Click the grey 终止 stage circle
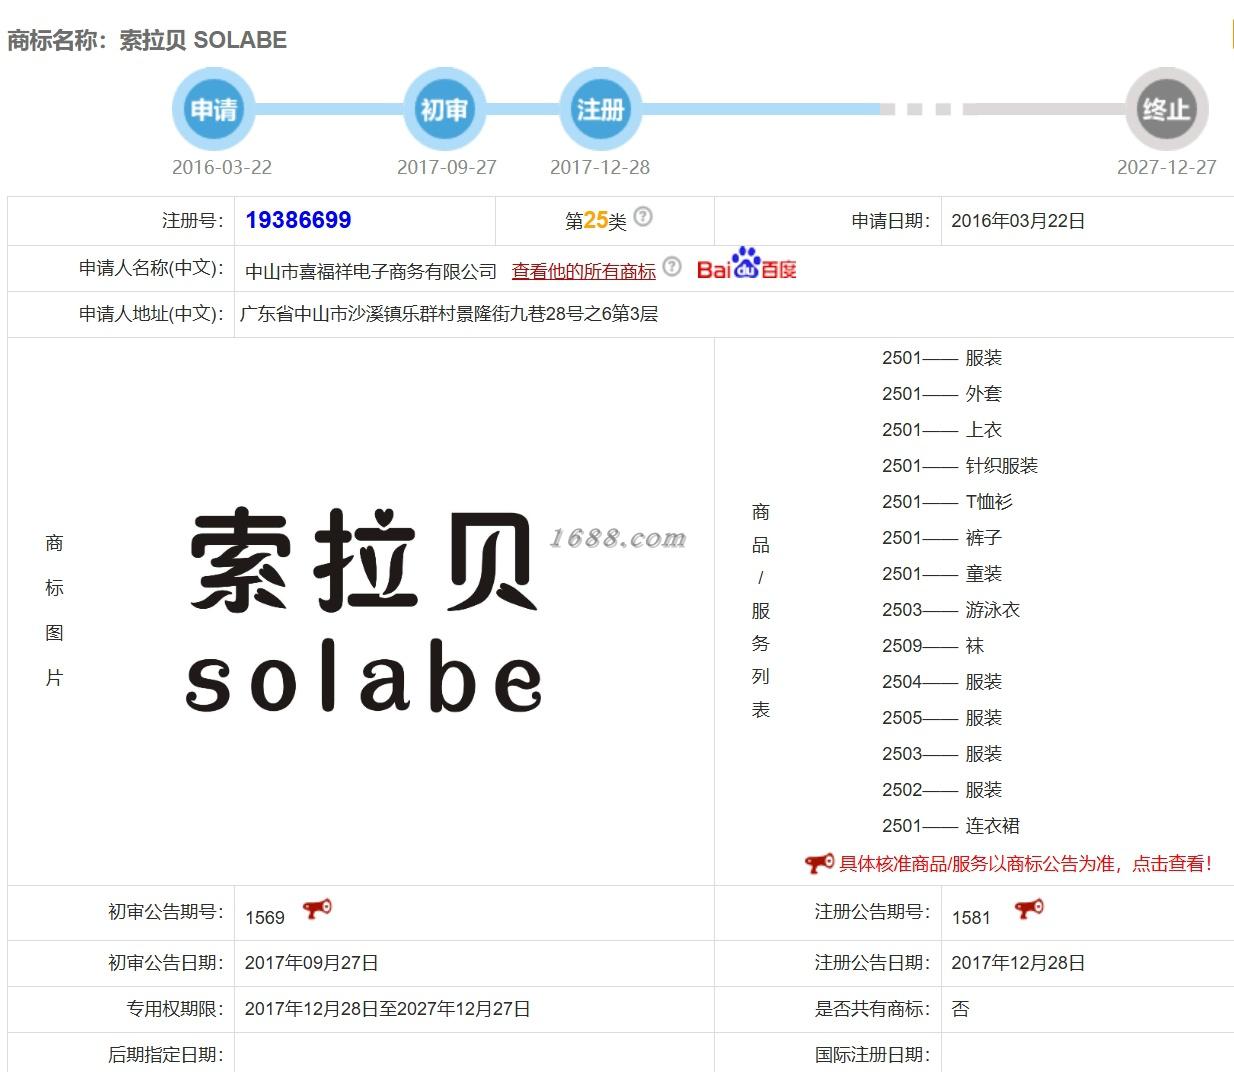This screenshot has width=1234, height=1072. (1167, 109)
